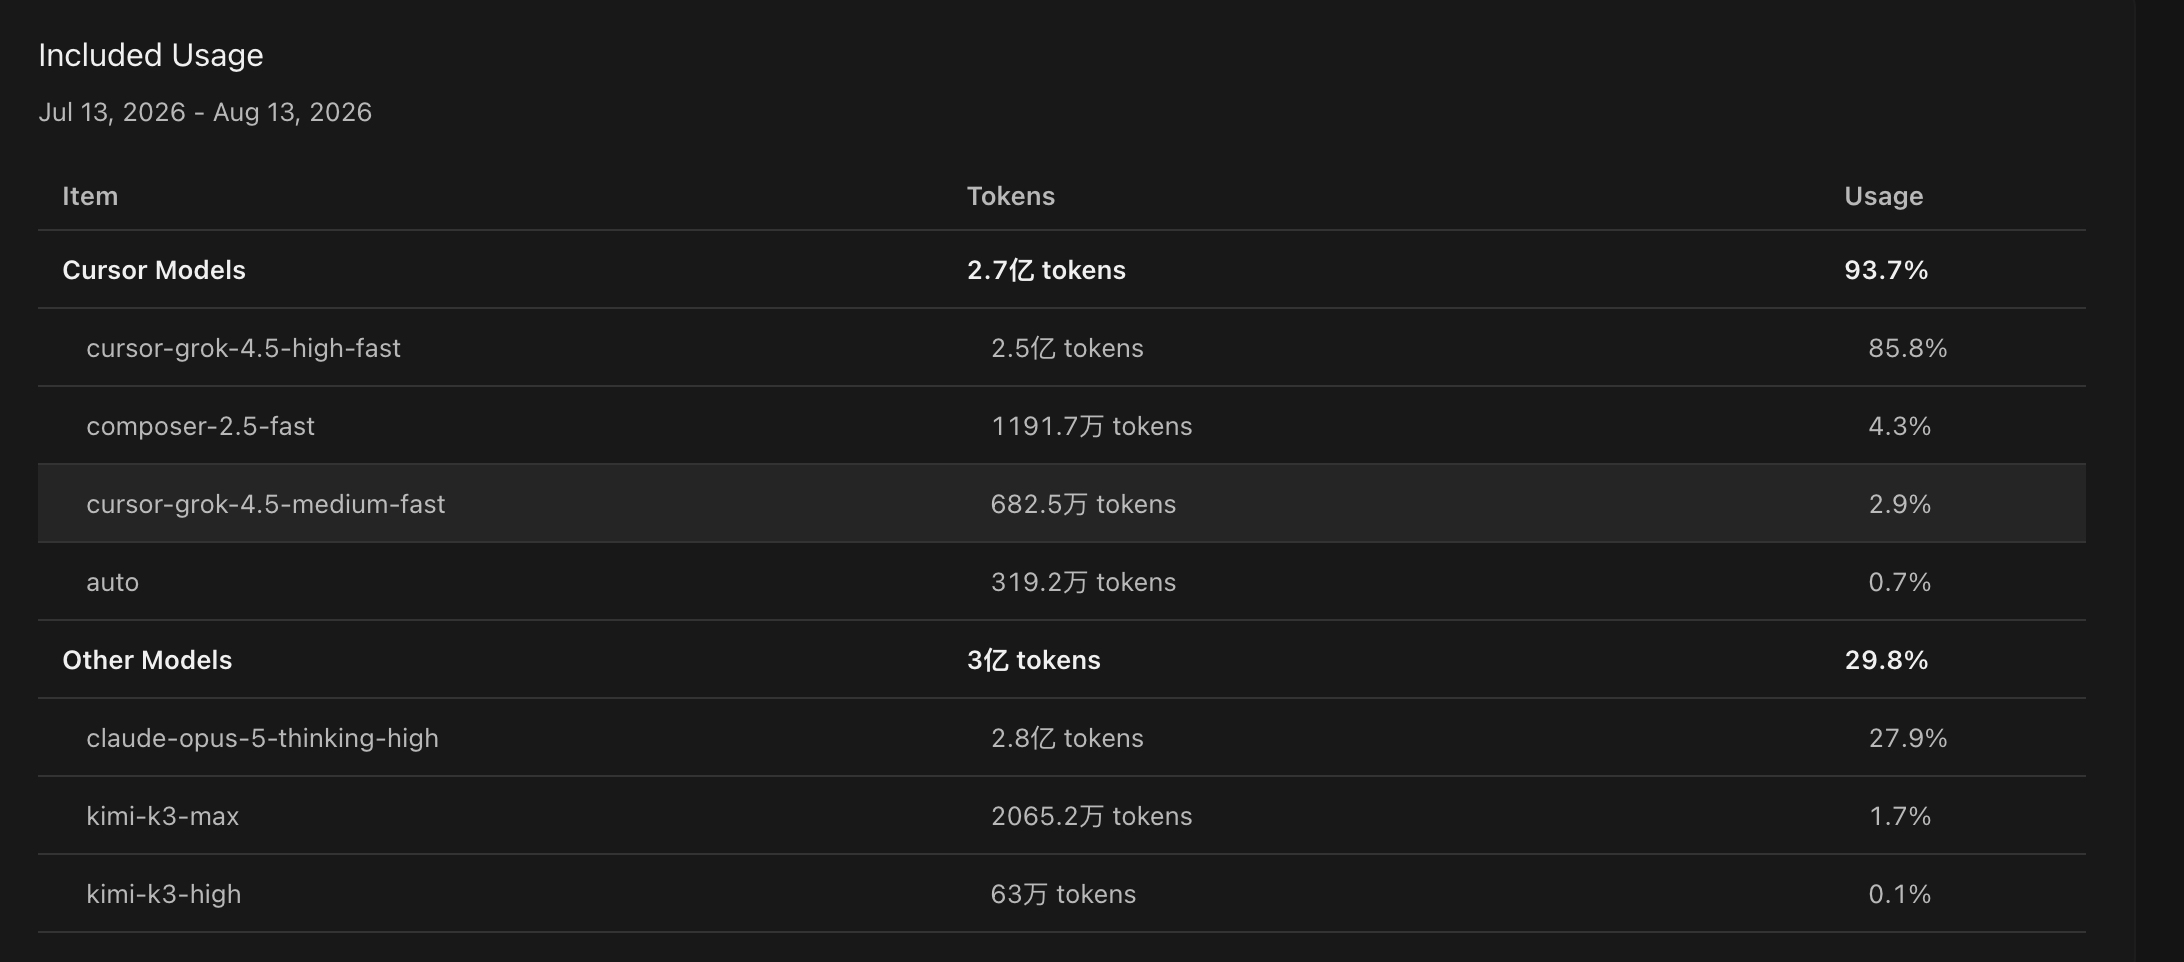Click the 85.8% usage value
Image resolution: width=2184 pixels, height=962 pixels.
pos(1908,348)
